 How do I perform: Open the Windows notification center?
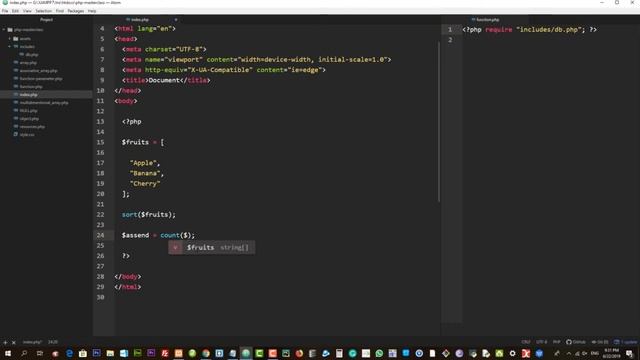coord(630,353)
